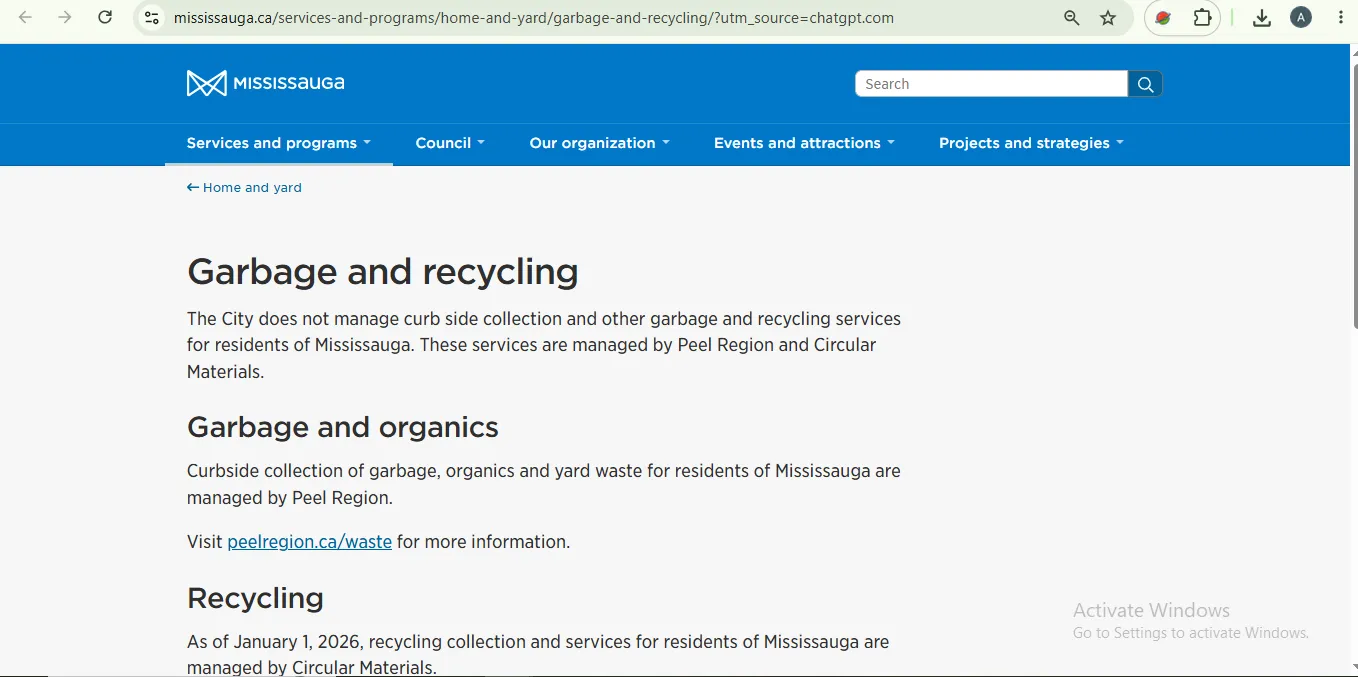
Task: Click the Mississauga logo
Action: coord(265,83)
